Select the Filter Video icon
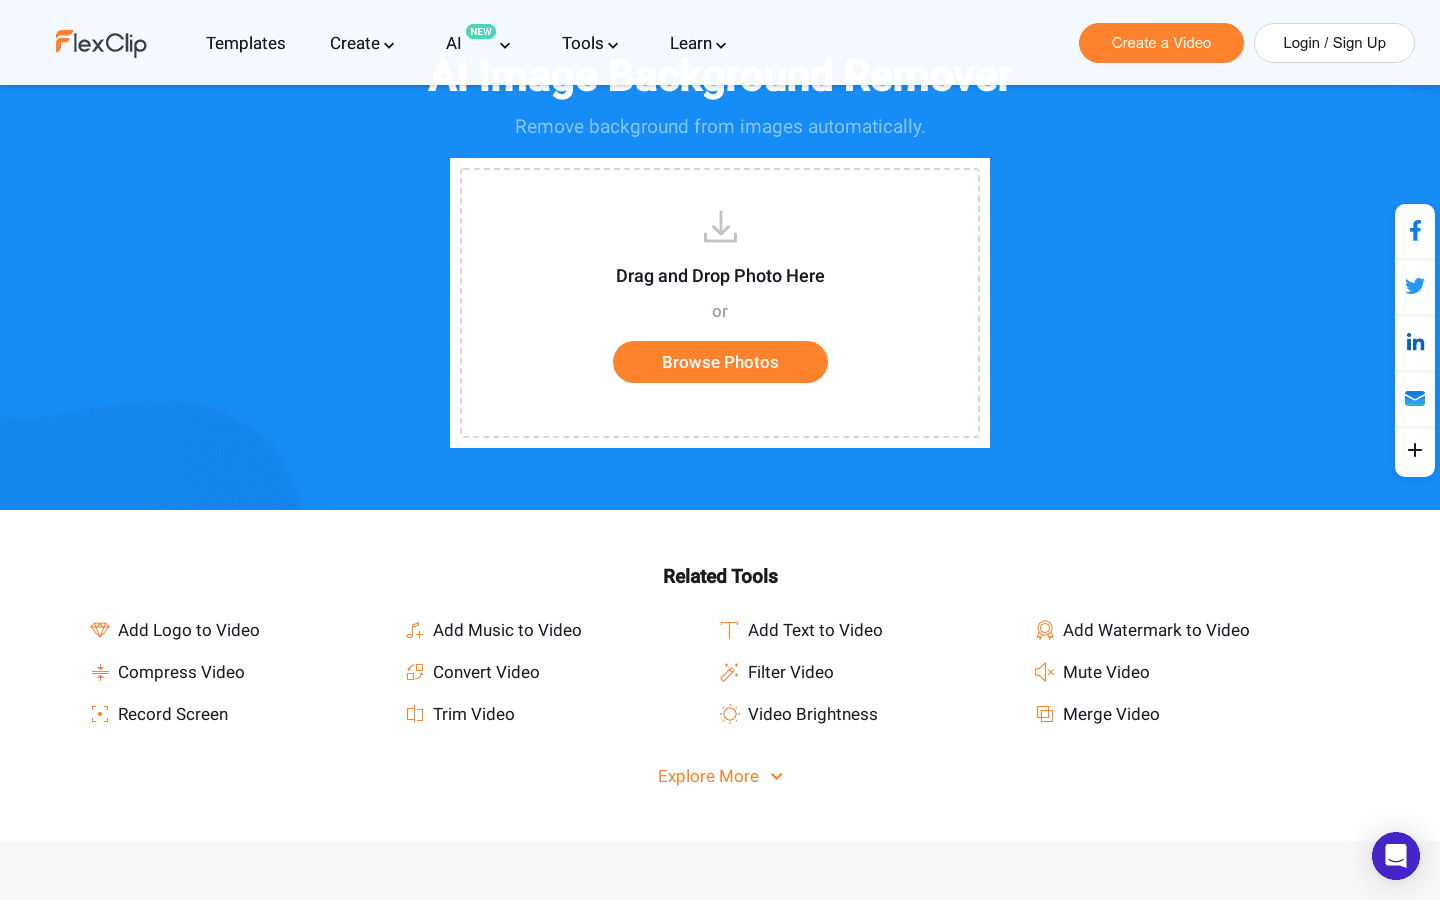This screenshot has height=900, width=1440. tap(729, 672)
